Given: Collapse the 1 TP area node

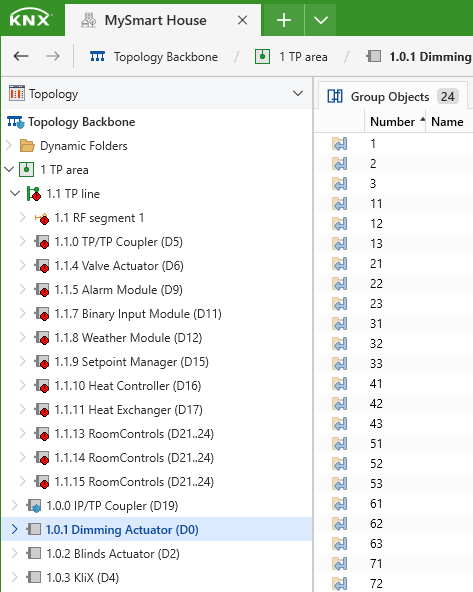Looking at the screenshot, I should [x=9, y=170].
